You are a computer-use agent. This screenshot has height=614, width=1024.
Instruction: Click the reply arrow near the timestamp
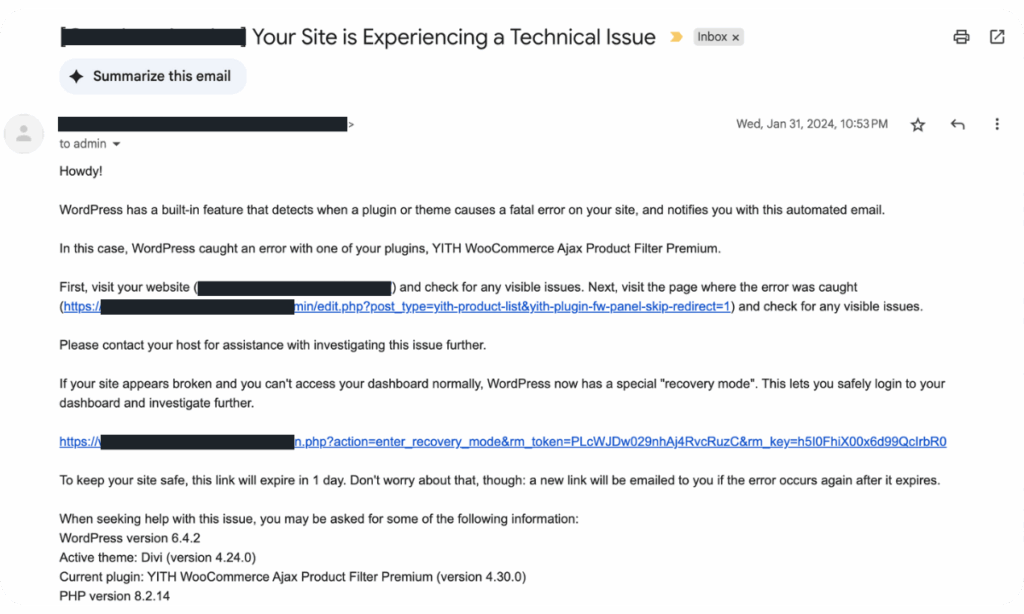click(957, 123)
